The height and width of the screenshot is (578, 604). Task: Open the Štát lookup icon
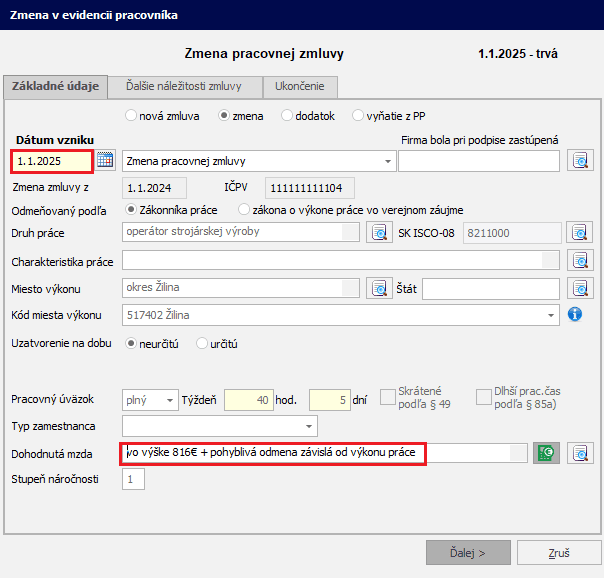(x=580, y=288)
